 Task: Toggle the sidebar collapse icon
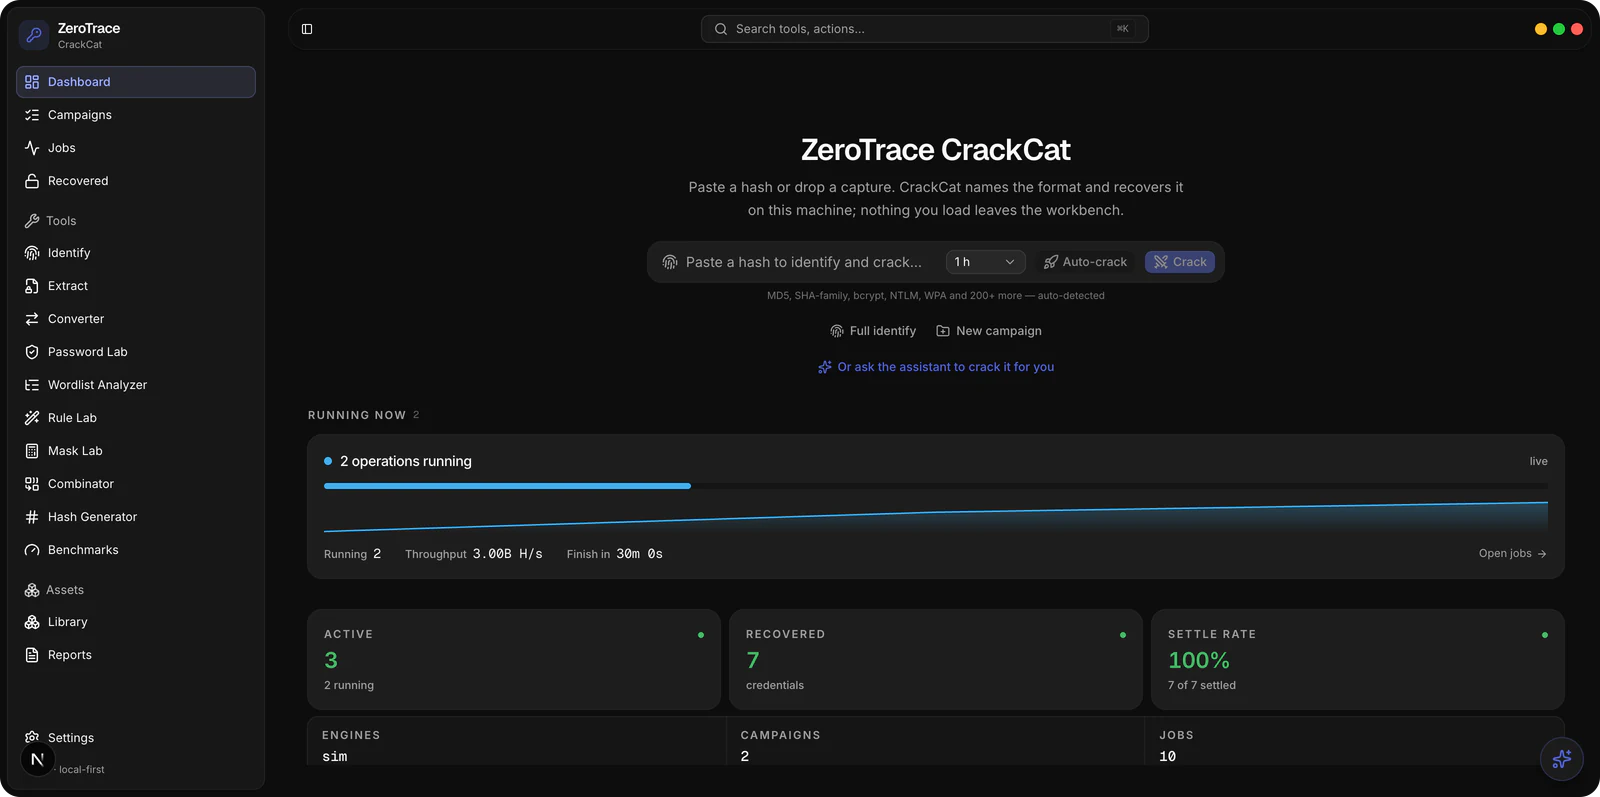click(307, 29)
